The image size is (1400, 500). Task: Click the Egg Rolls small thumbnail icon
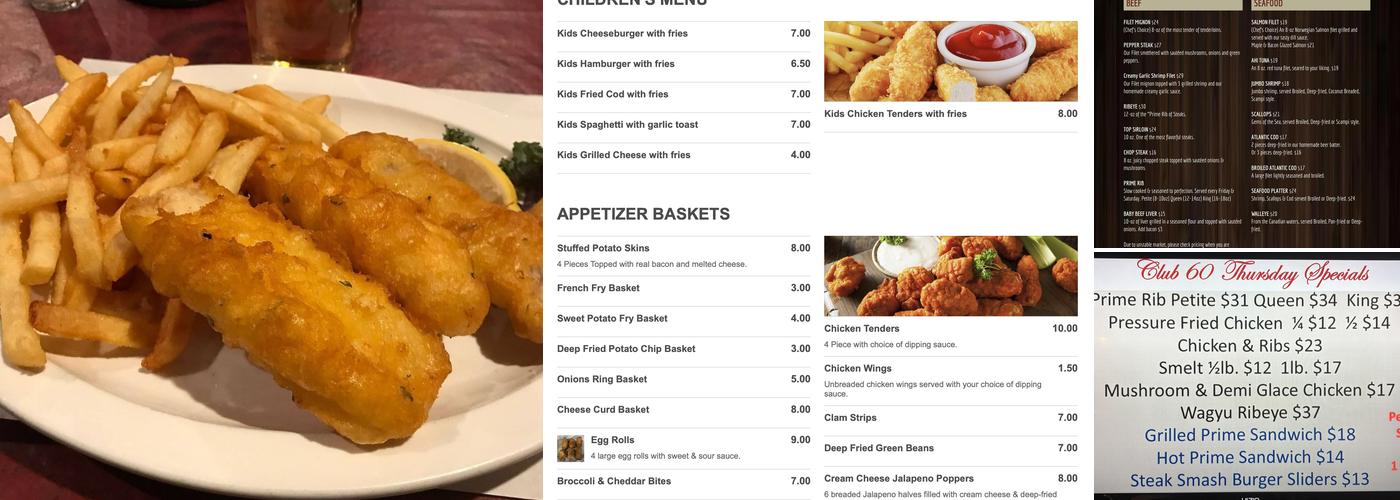(570, 448)
